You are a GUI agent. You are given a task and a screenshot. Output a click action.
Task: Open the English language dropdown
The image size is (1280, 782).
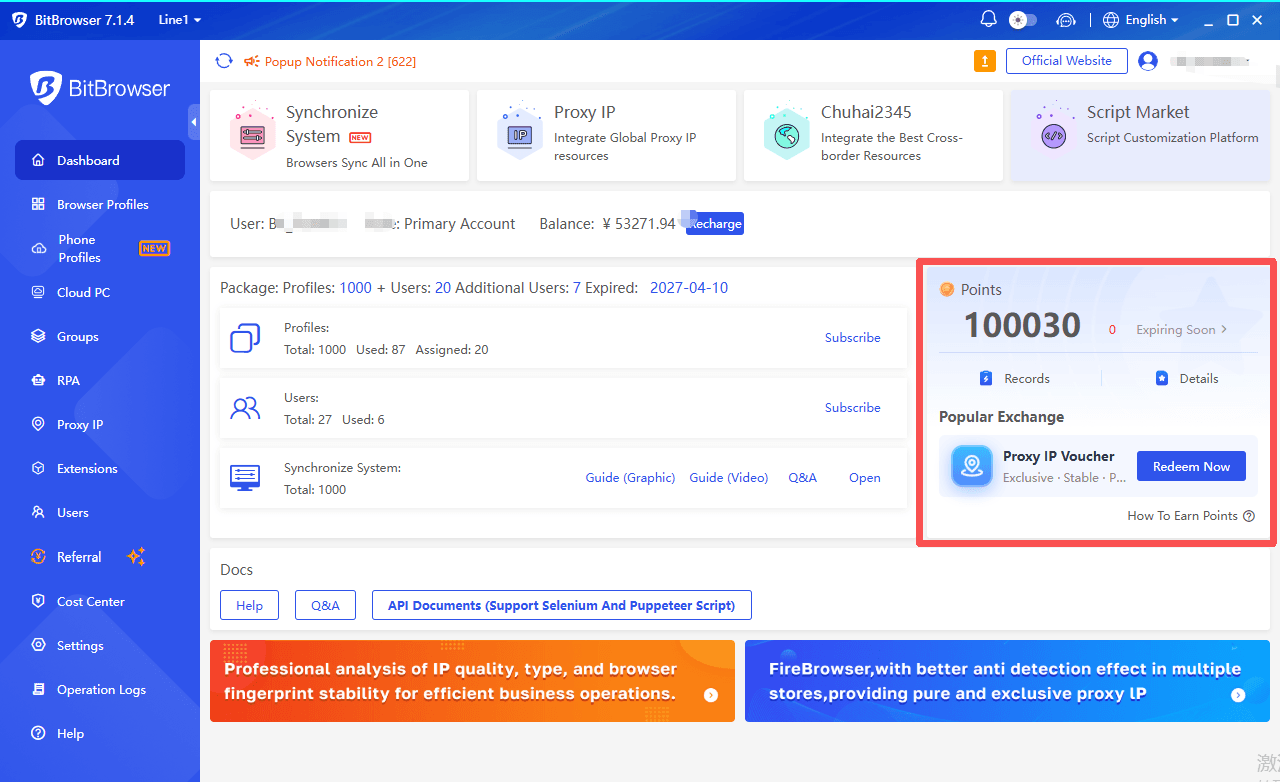pyautogui.click(x=1140, y=20)
